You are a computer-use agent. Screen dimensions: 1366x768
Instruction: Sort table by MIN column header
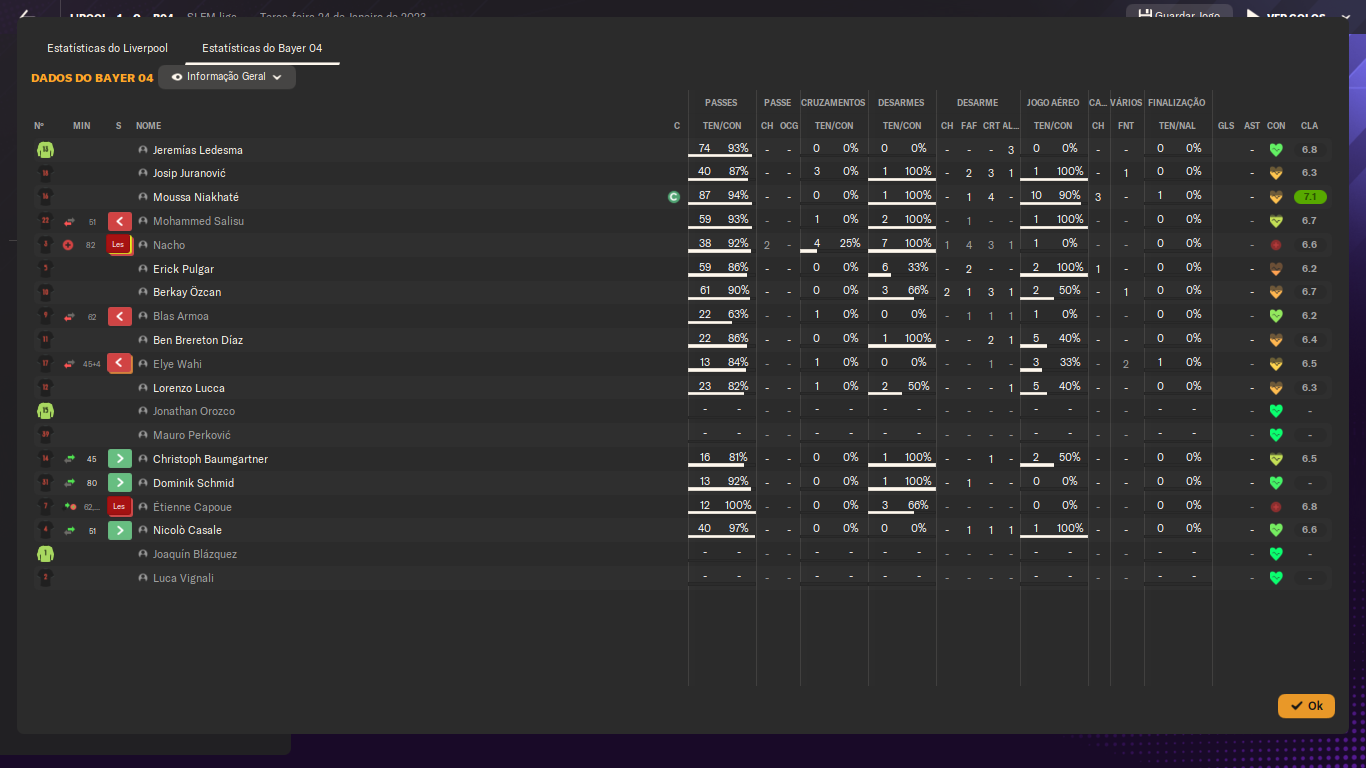tap(82, 126)
